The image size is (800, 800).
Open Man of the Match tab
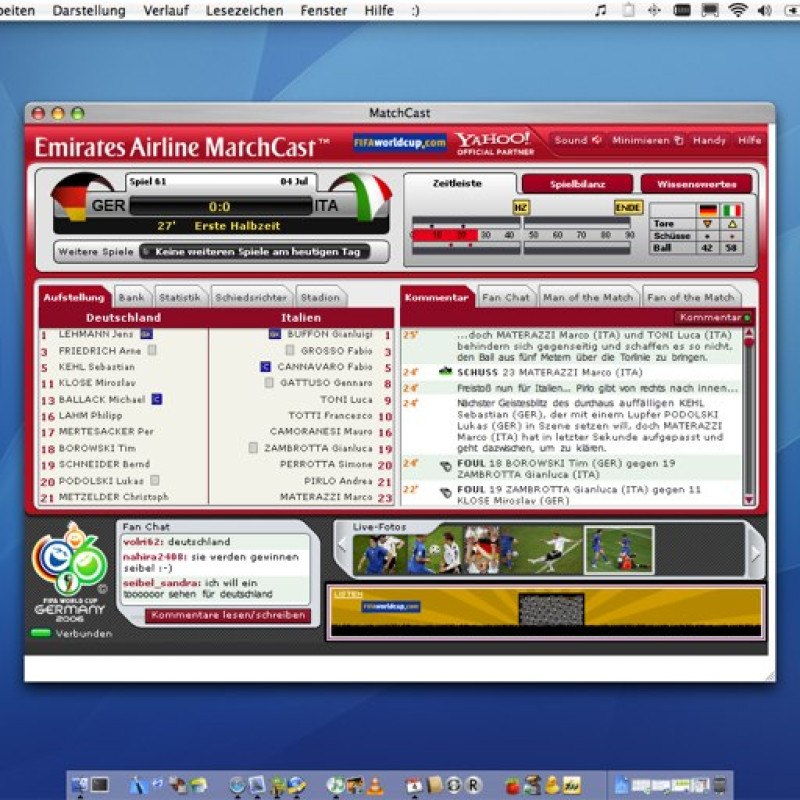tap(588, 297)
